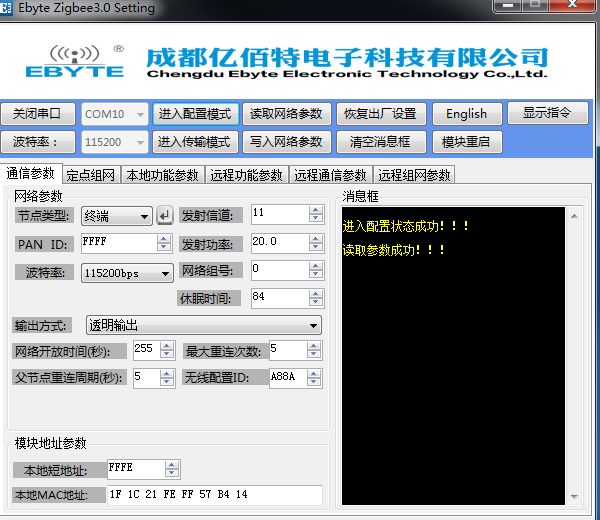
Task: Click the 恢复出厂设置 button
Action: 380,114
